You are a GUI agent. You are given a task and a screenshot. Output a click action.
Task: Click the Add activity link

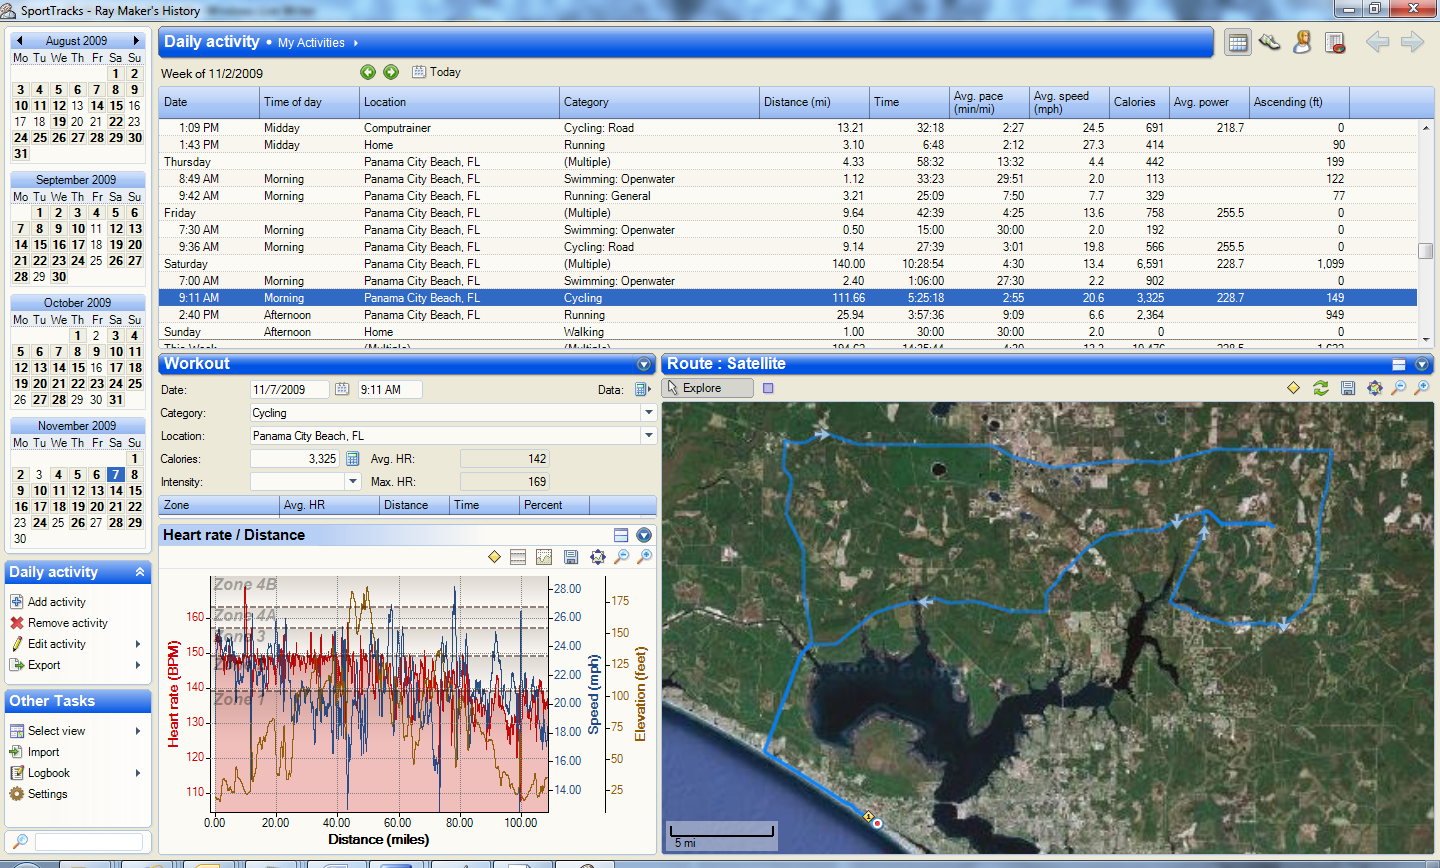tap(56, 602)
